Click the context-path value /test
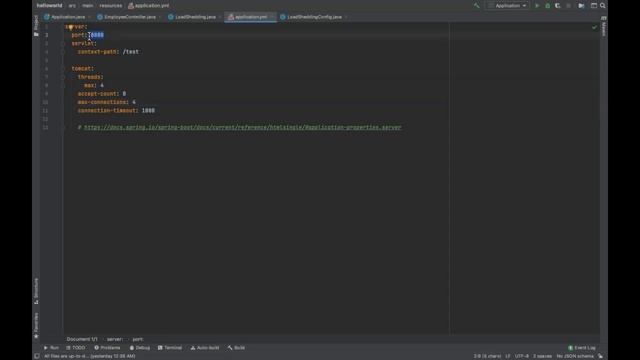 coord(131,52)
